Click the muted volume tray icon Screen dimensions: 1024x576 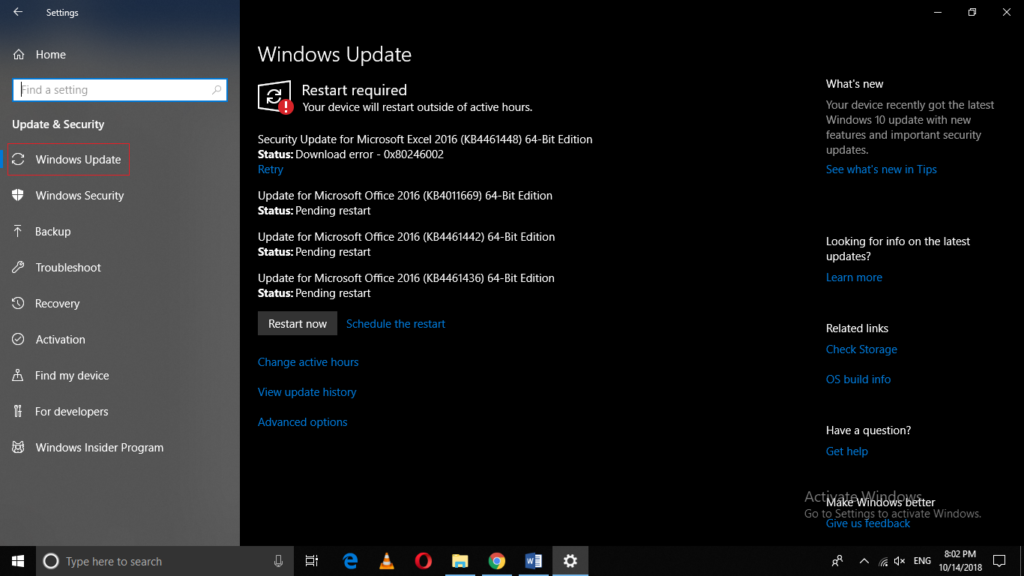click(900, 561)
